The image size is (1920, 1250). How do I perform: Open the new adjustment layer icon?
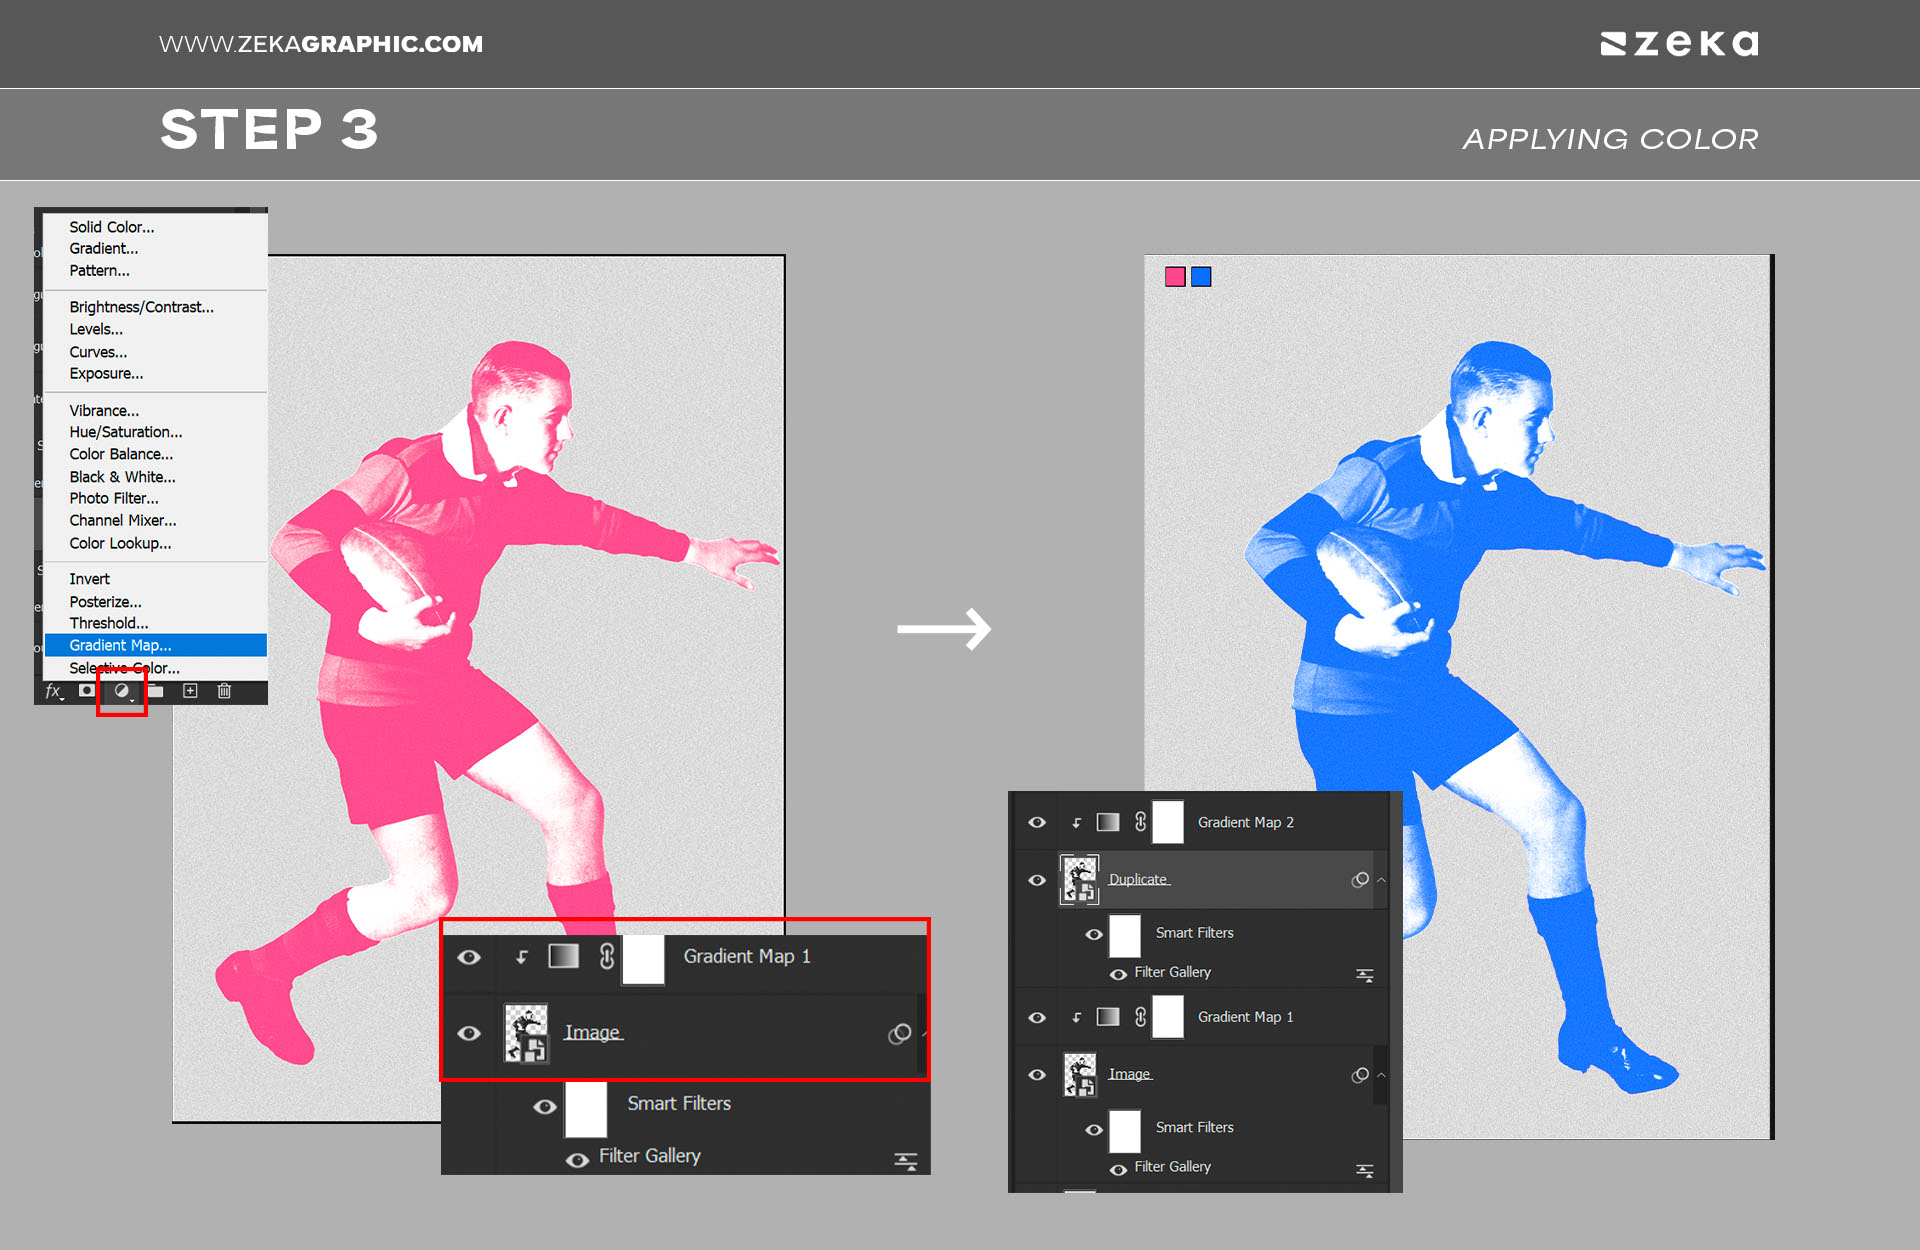pyautogui.click(x=122, y=691)
